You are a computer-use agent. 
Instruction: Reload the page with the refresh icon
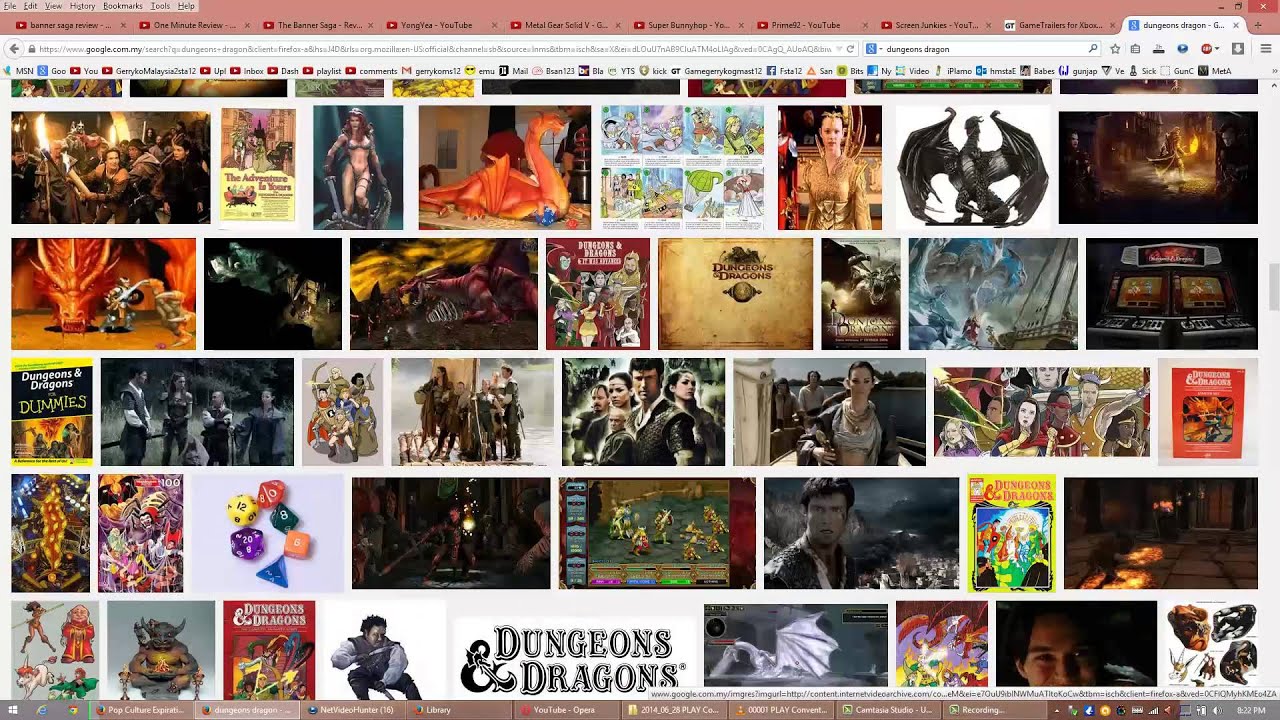point(850,48)
